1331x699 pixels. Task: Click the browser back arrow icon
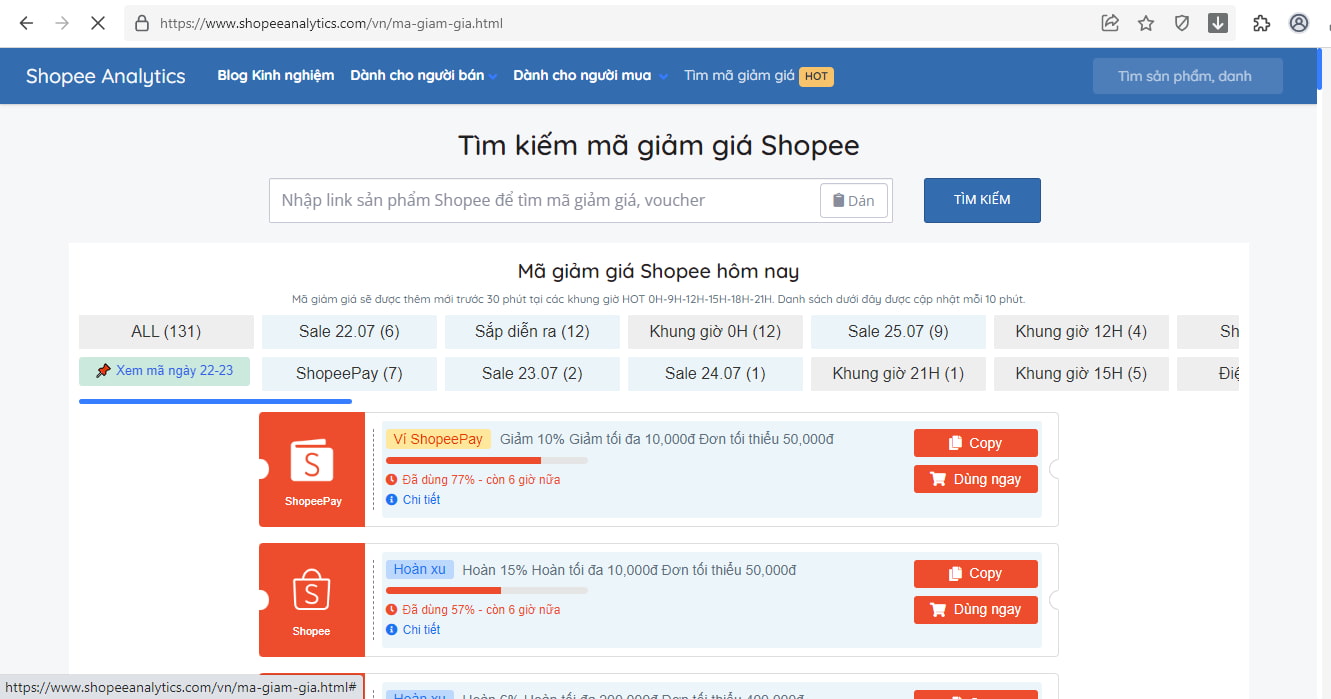(x=27, y=23)
